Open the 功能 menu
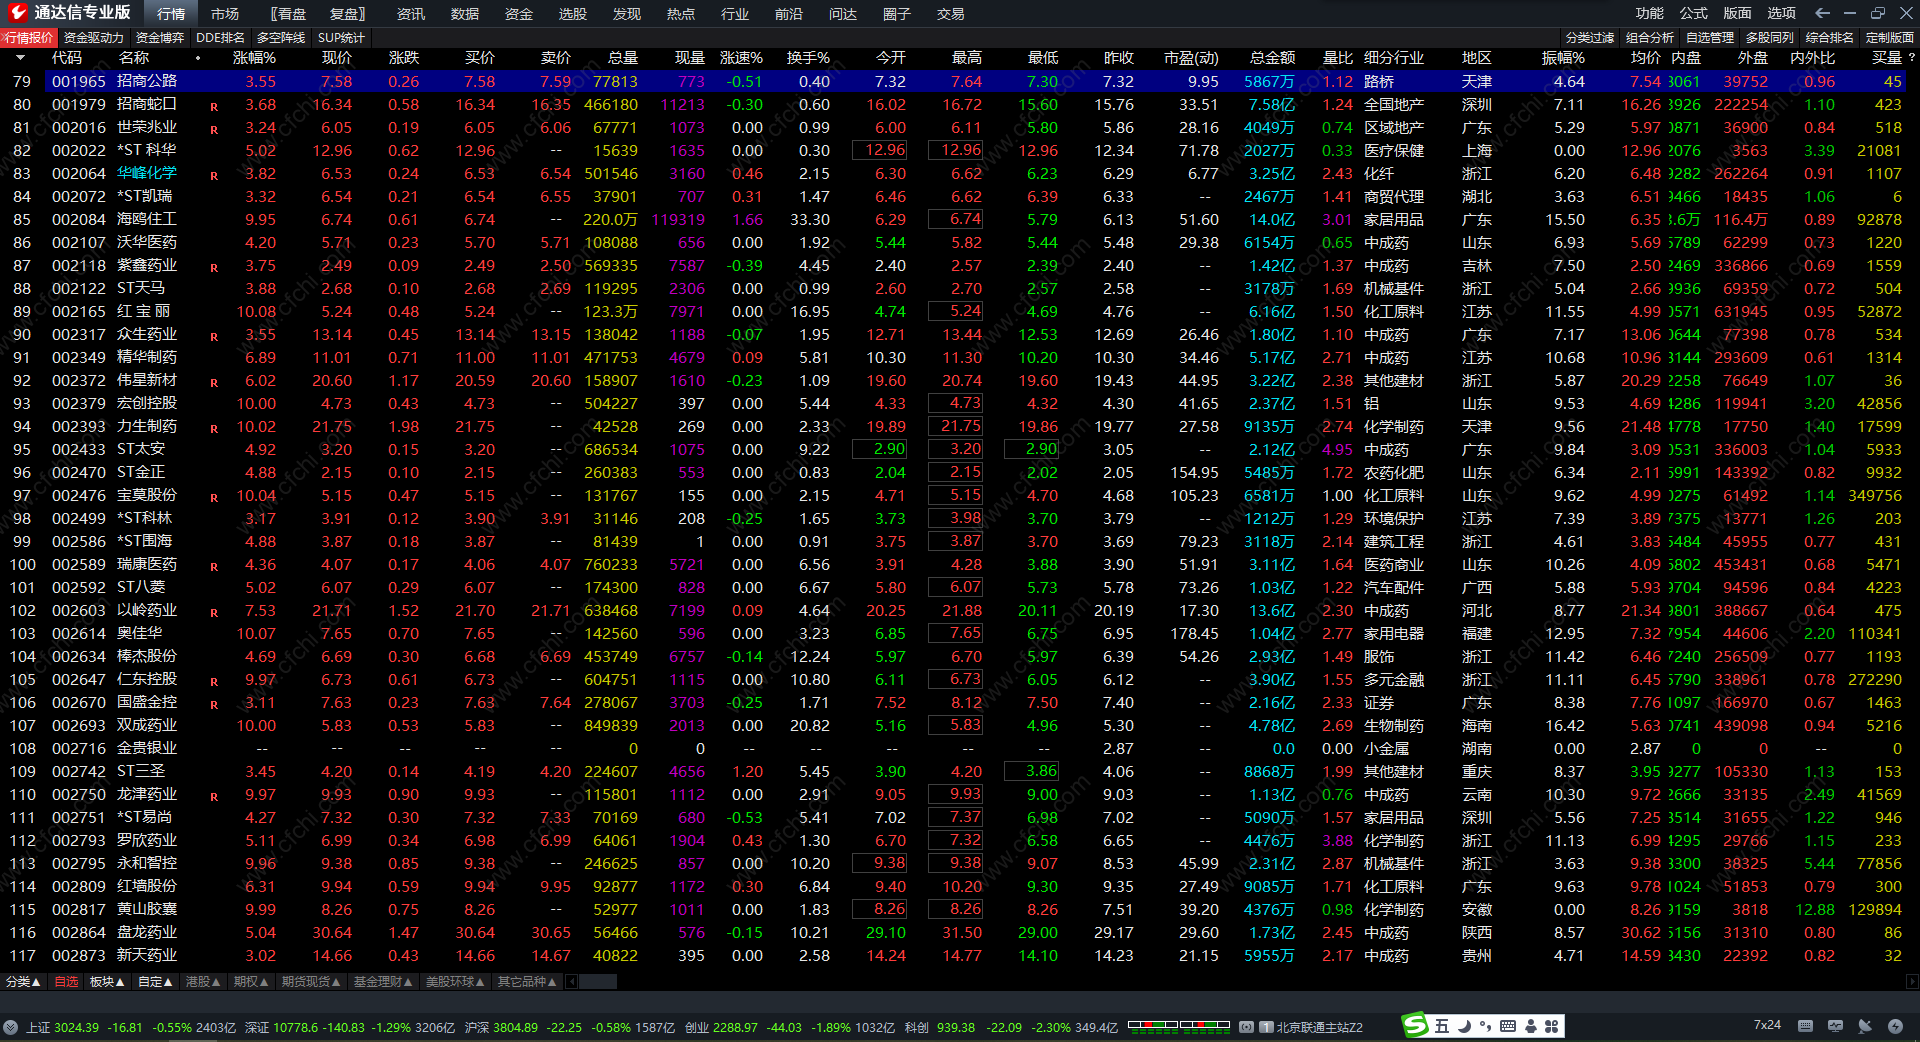 (x=1650, y=13)
